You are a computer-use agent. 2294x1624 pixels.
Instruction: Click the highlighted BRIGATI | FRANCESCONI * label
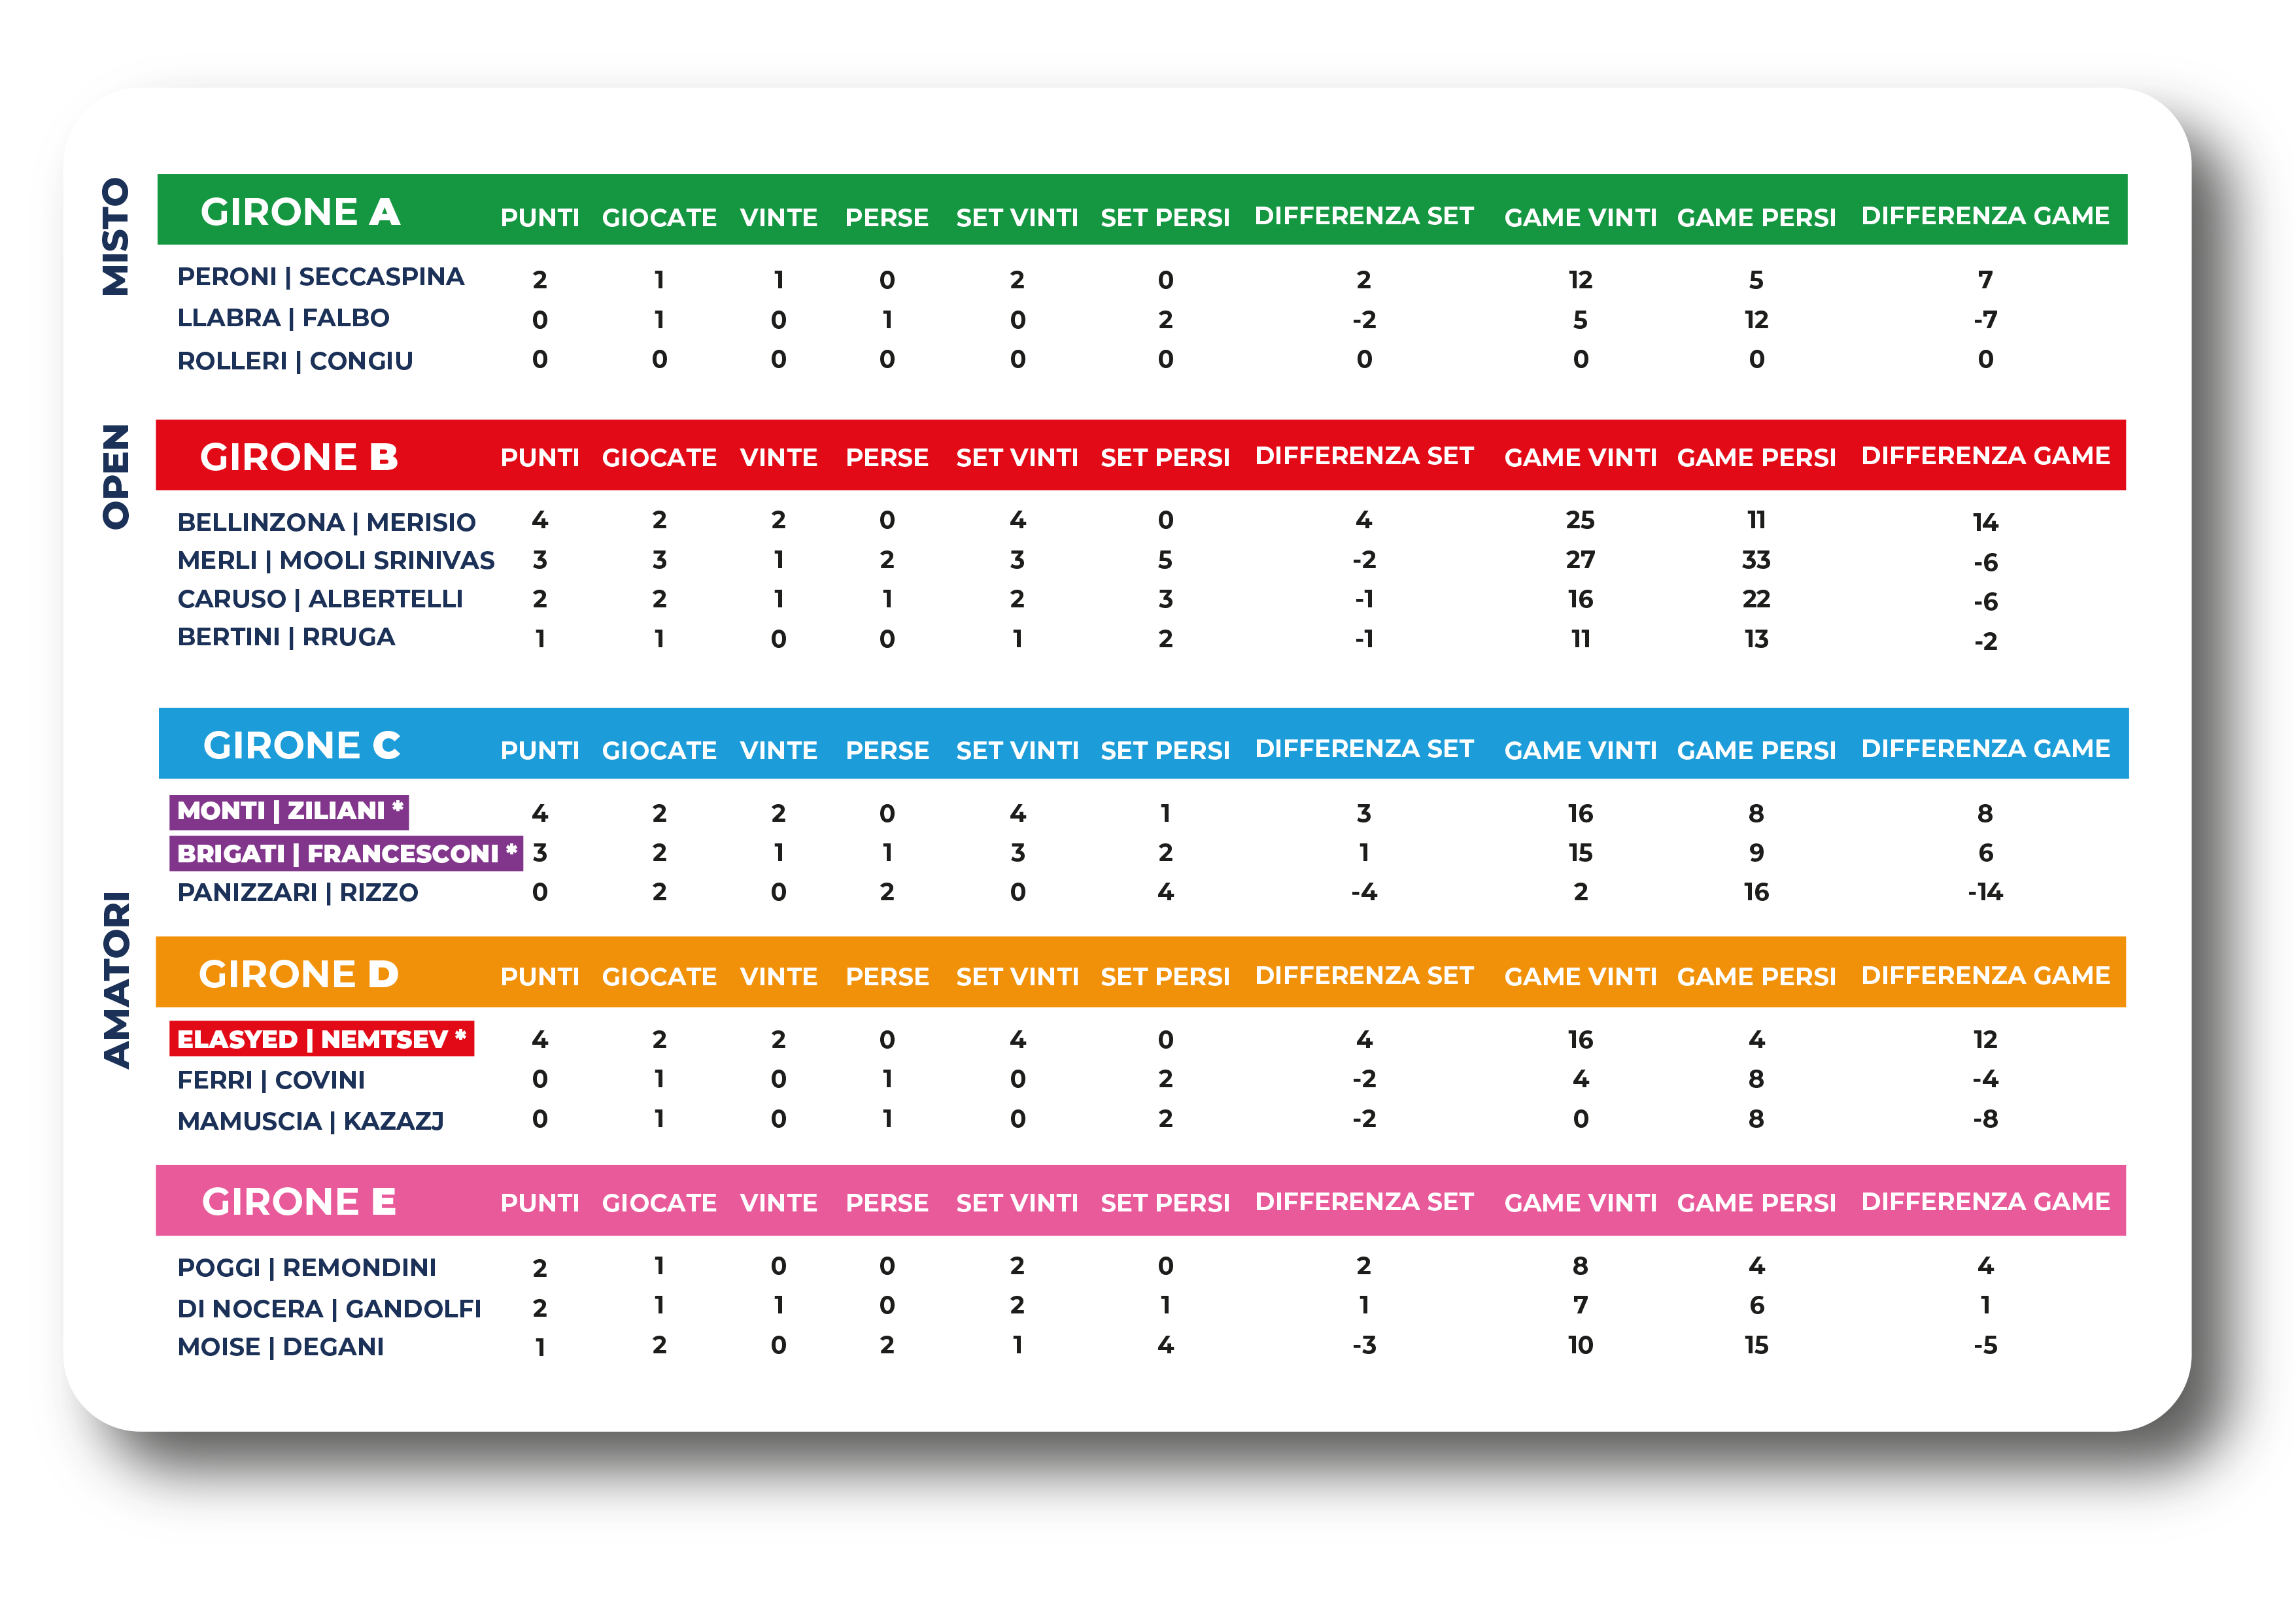point(346,853)
